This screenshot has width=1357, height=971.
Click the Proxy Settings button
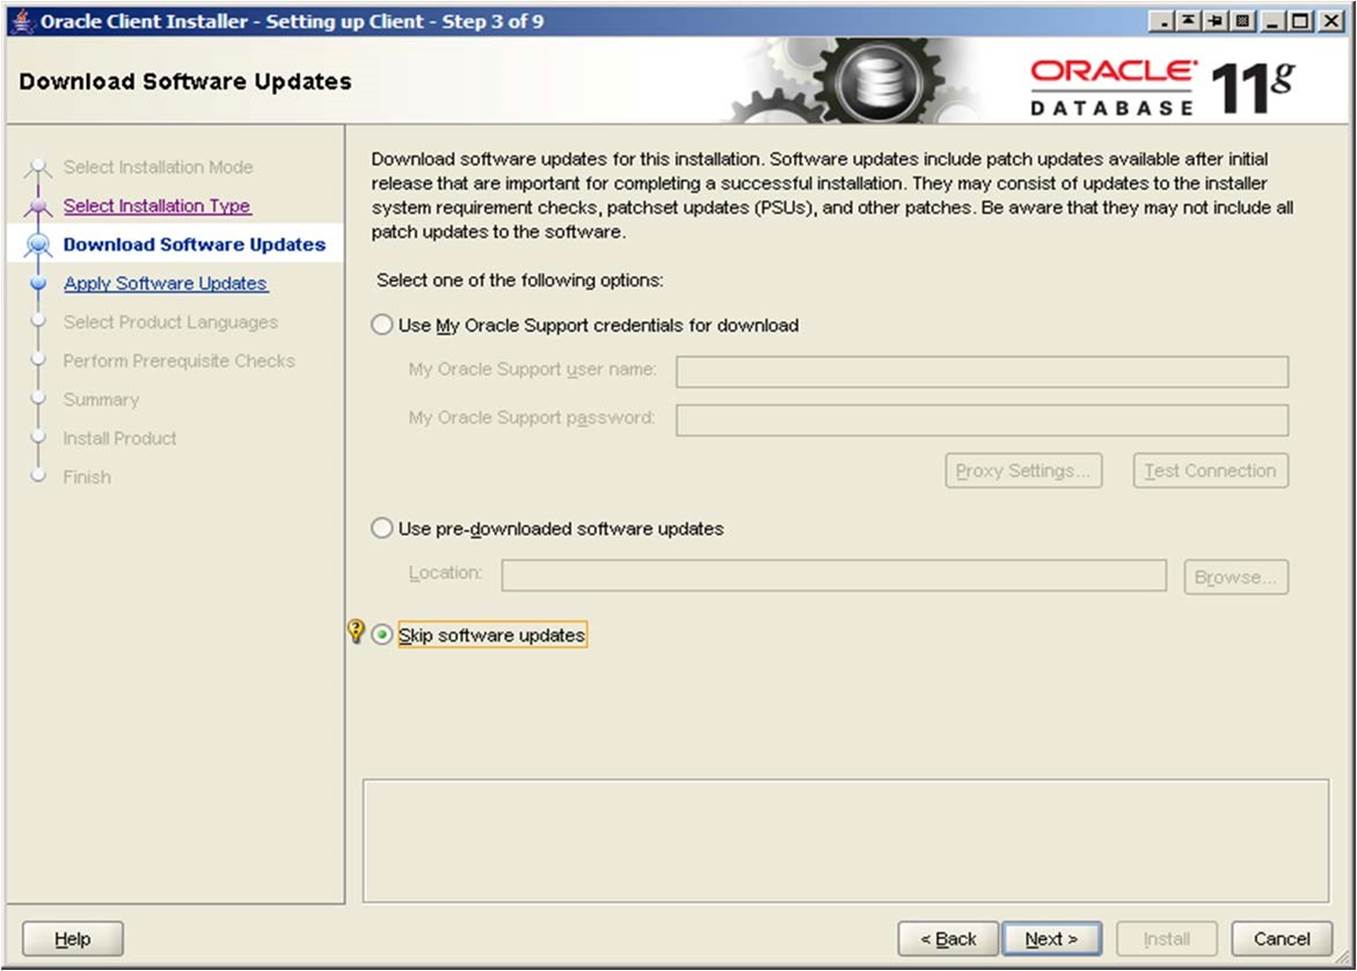point(1023,471)
